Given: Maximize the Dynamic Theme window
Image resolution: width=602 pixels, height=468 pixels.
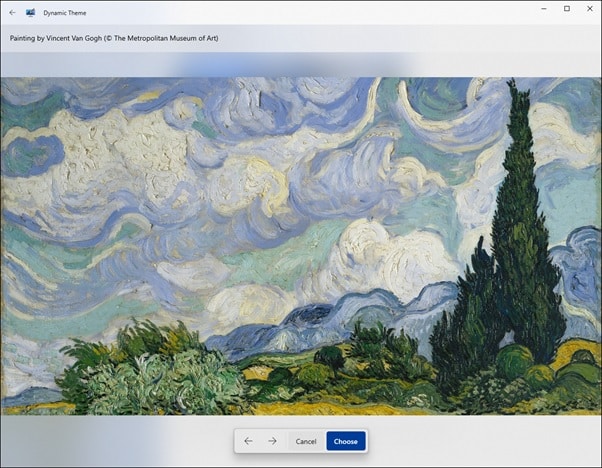Looking at the screenshot, I should point(567,9).
